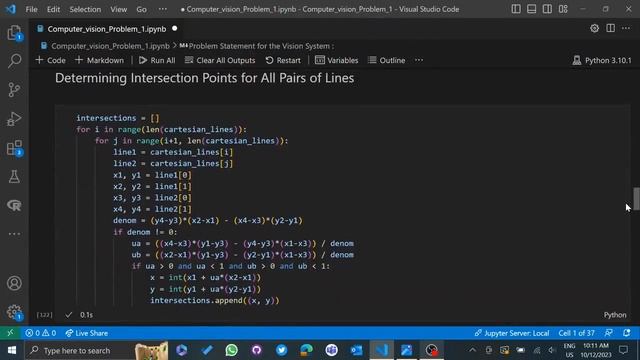Image resolution: width=640 pixels, height=360 pixels.
Task: Click the line intersections = []
Action: [118, 118]
